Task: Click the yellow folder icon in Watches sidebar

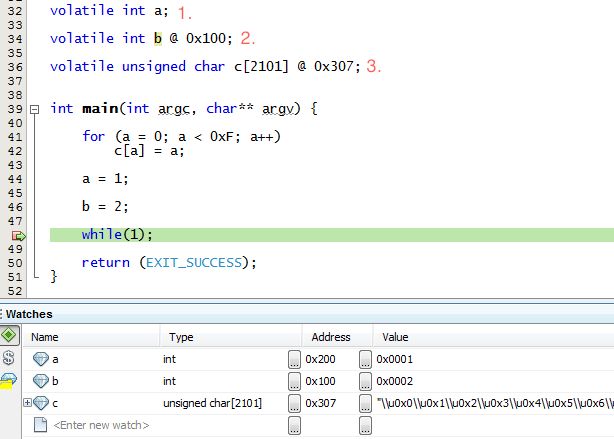Action: pyautogui.click(x=9, y=380)
